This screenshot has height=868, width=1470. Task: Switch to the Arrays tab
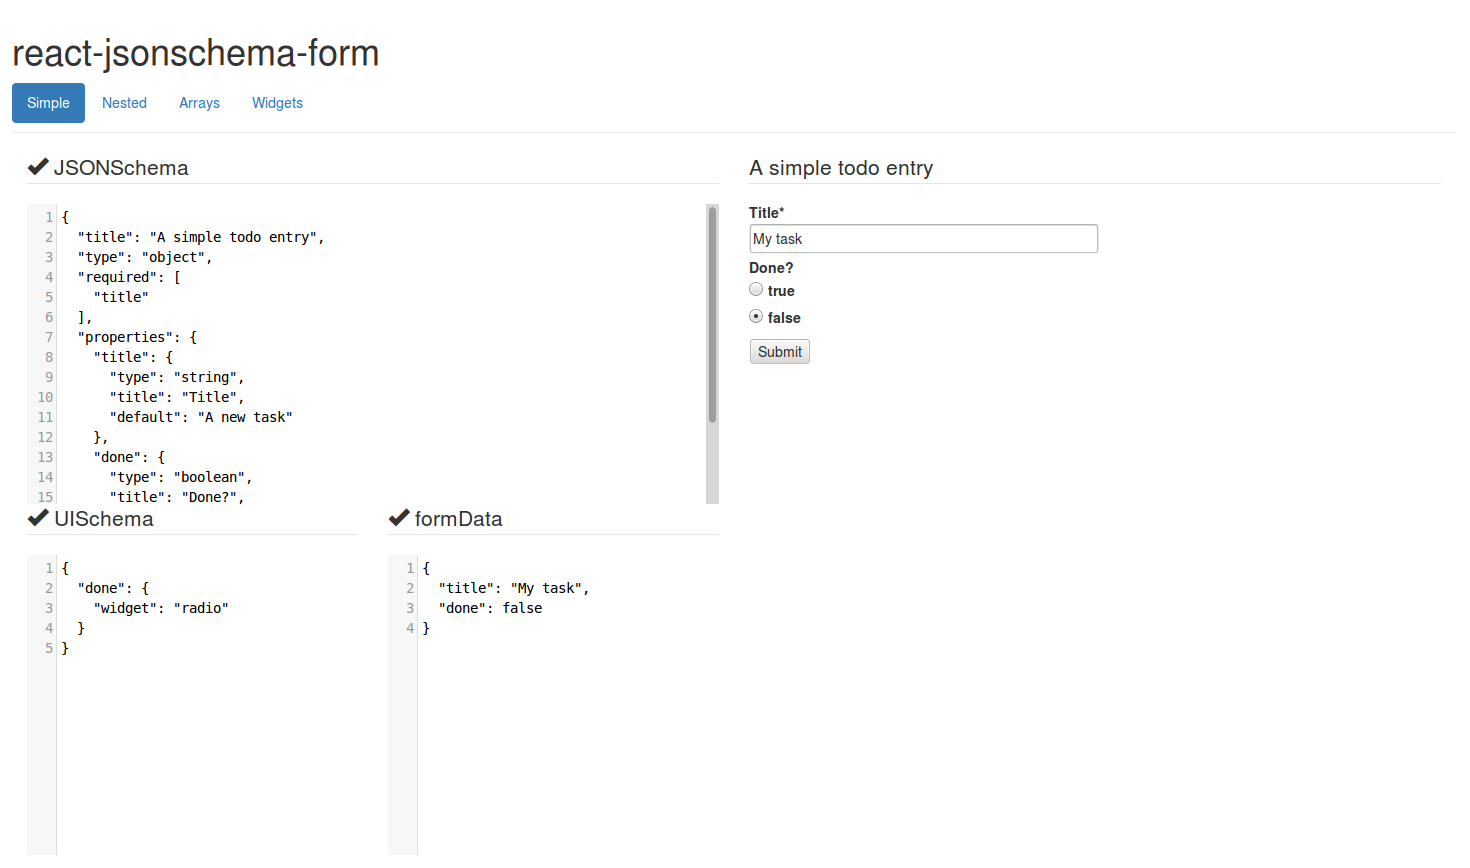(x=199, y=103)
